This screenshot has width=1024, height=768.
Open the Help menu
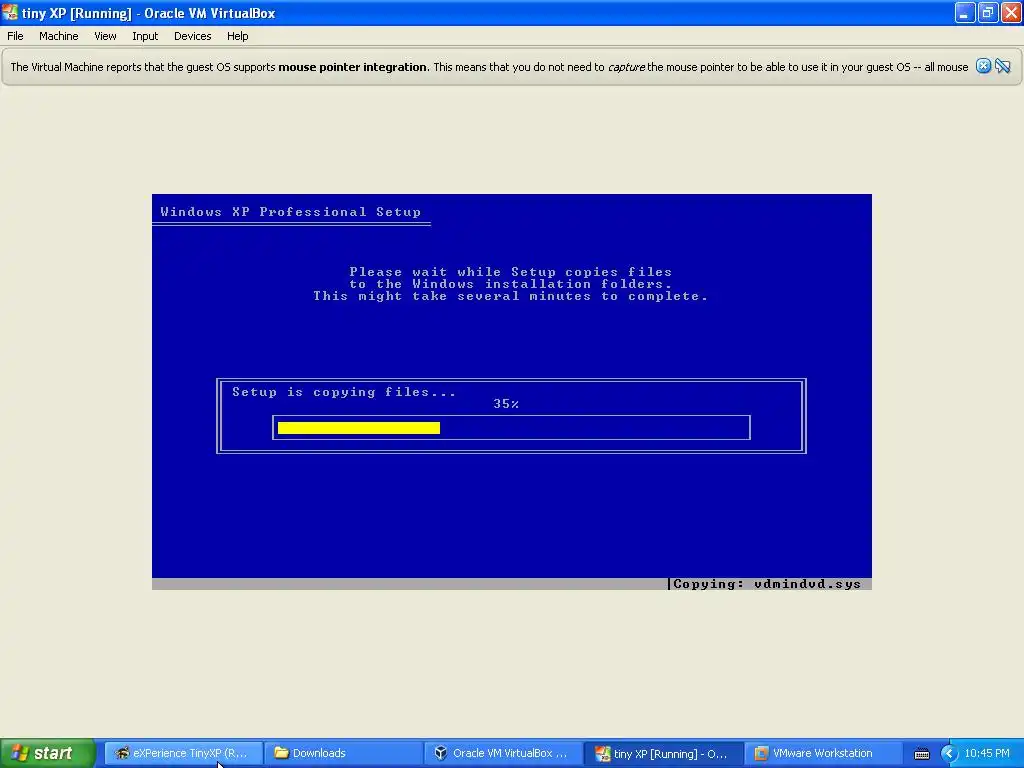pos(238,36)
